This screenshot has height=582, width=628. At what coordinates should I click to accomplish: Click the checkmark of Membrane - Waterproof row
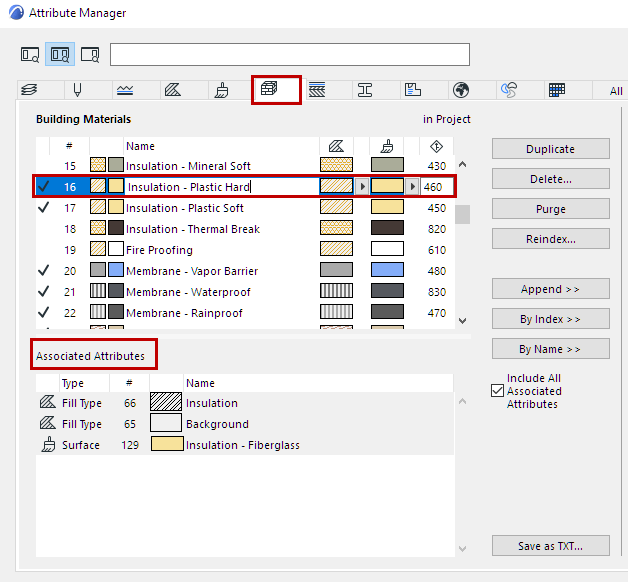pos(44,292)
